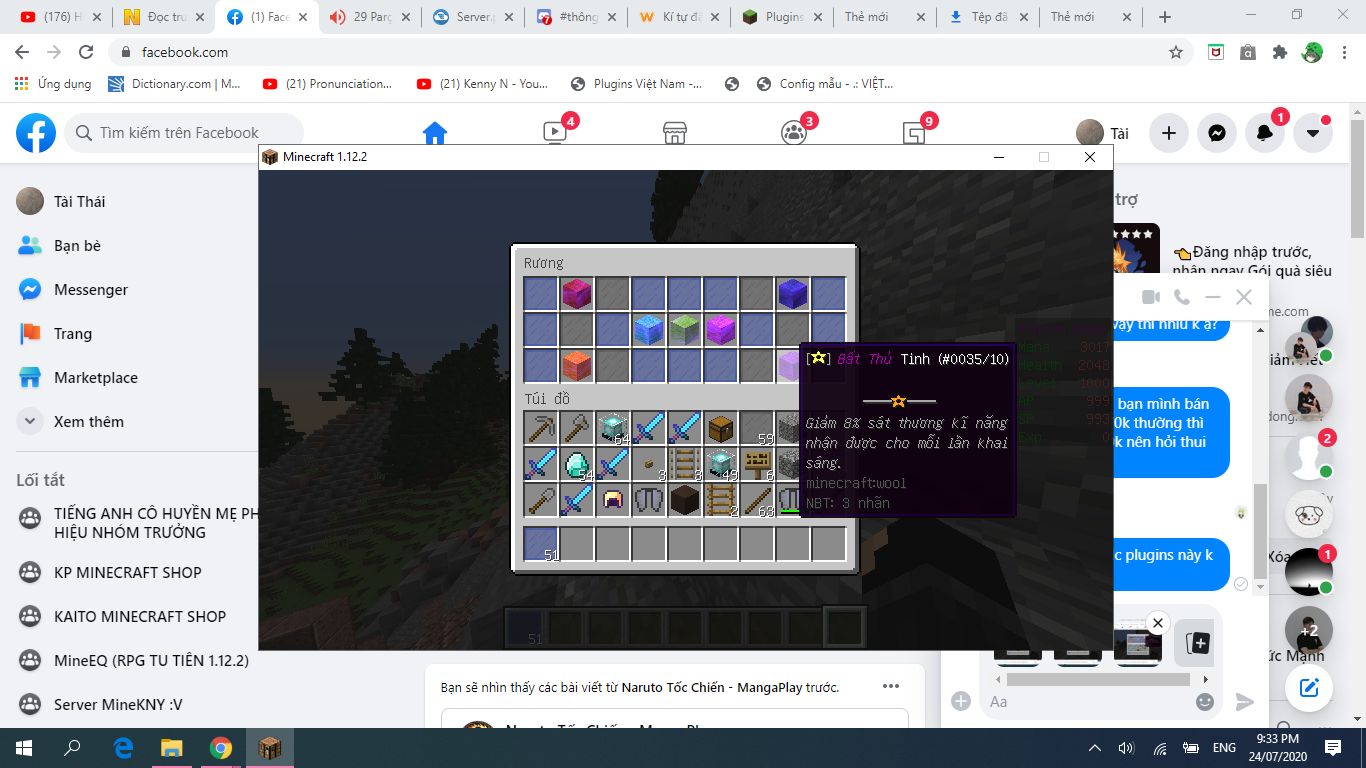1366x768 pixels.
Task: Pick the helmet in the inventory
Action: click(x=613, y=500)
